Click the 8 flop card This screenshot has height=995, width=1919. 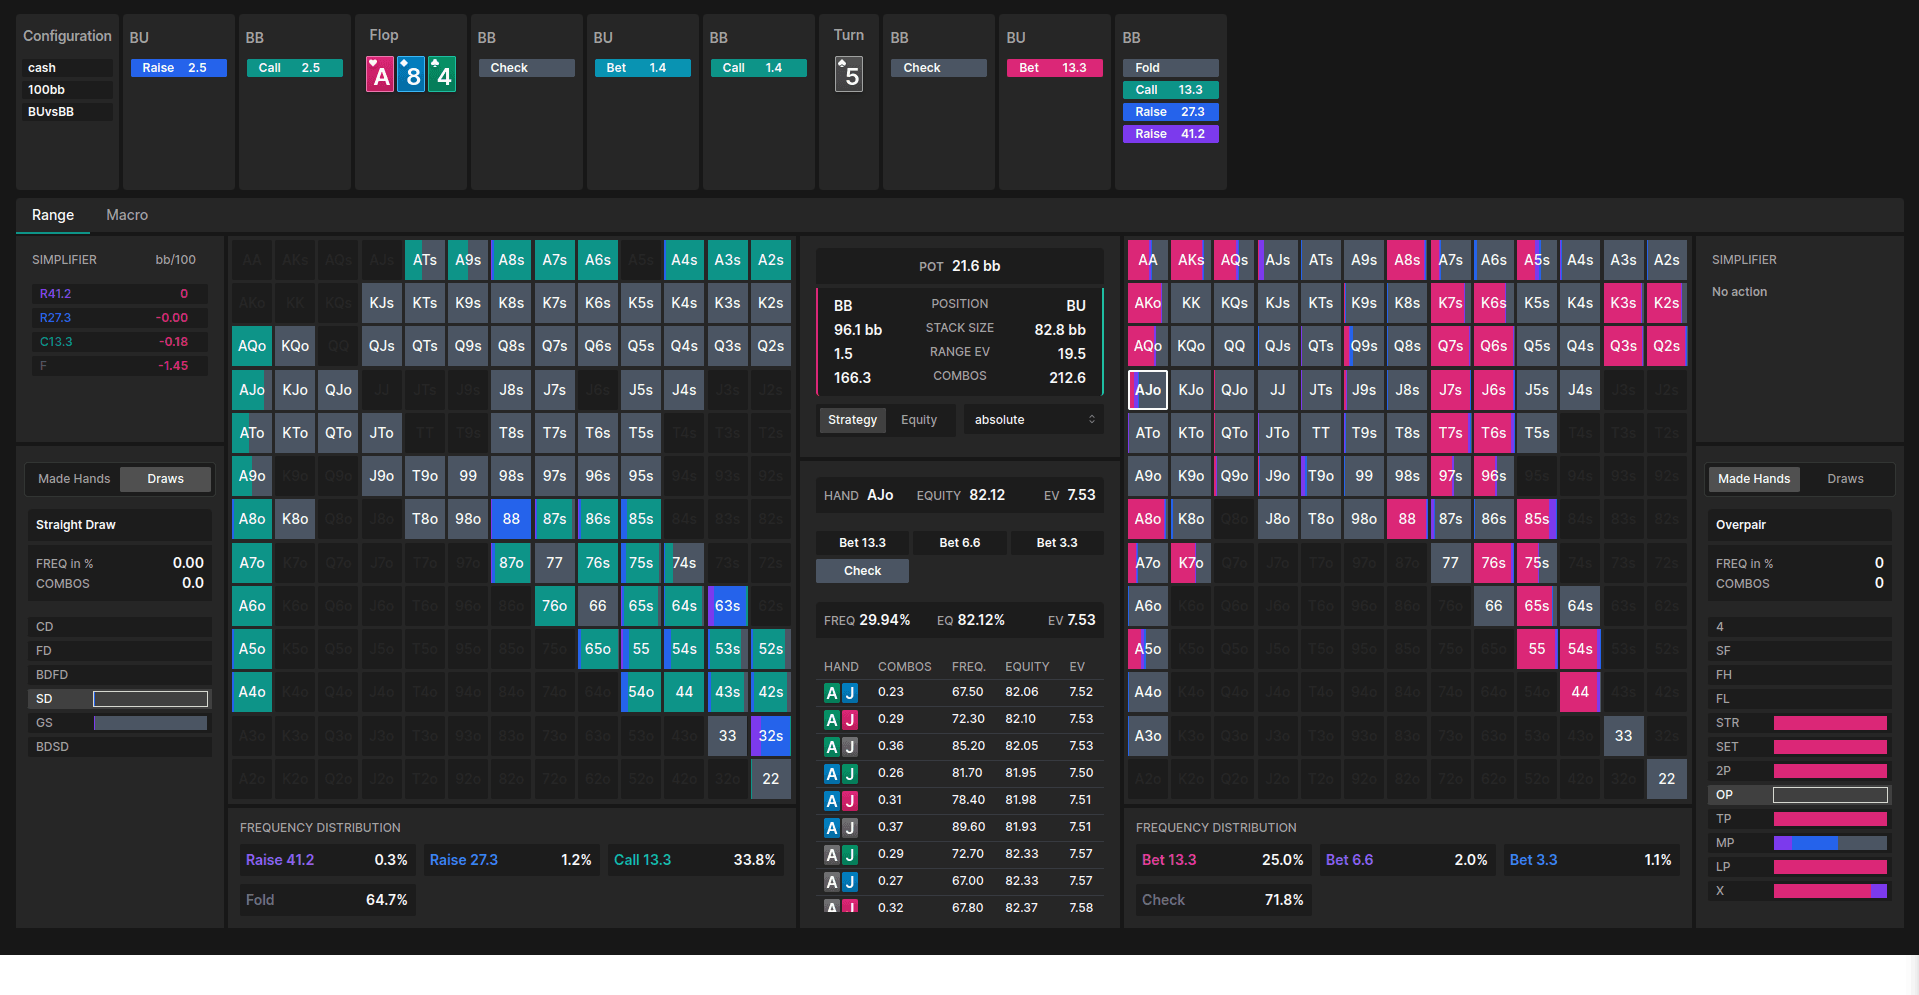[x=411, y=75]
